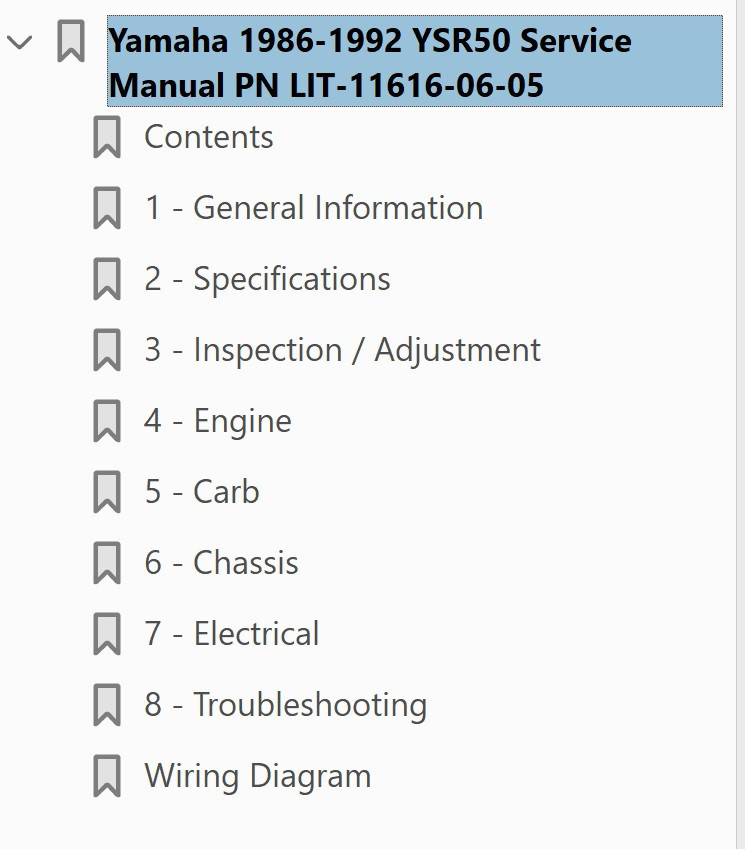Click the bookmark icon beside 7 - Electrical

pyautogui.click(x=106, y=633)
